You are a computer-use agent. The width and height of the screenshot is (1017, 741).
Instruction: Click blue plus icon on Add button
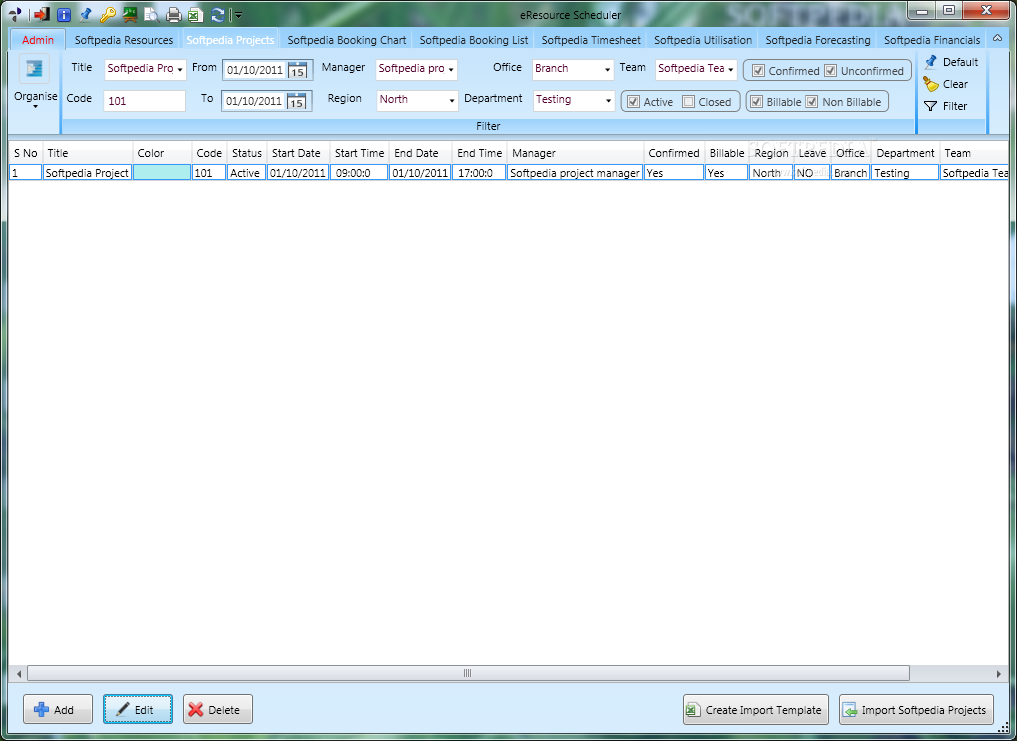42,710
